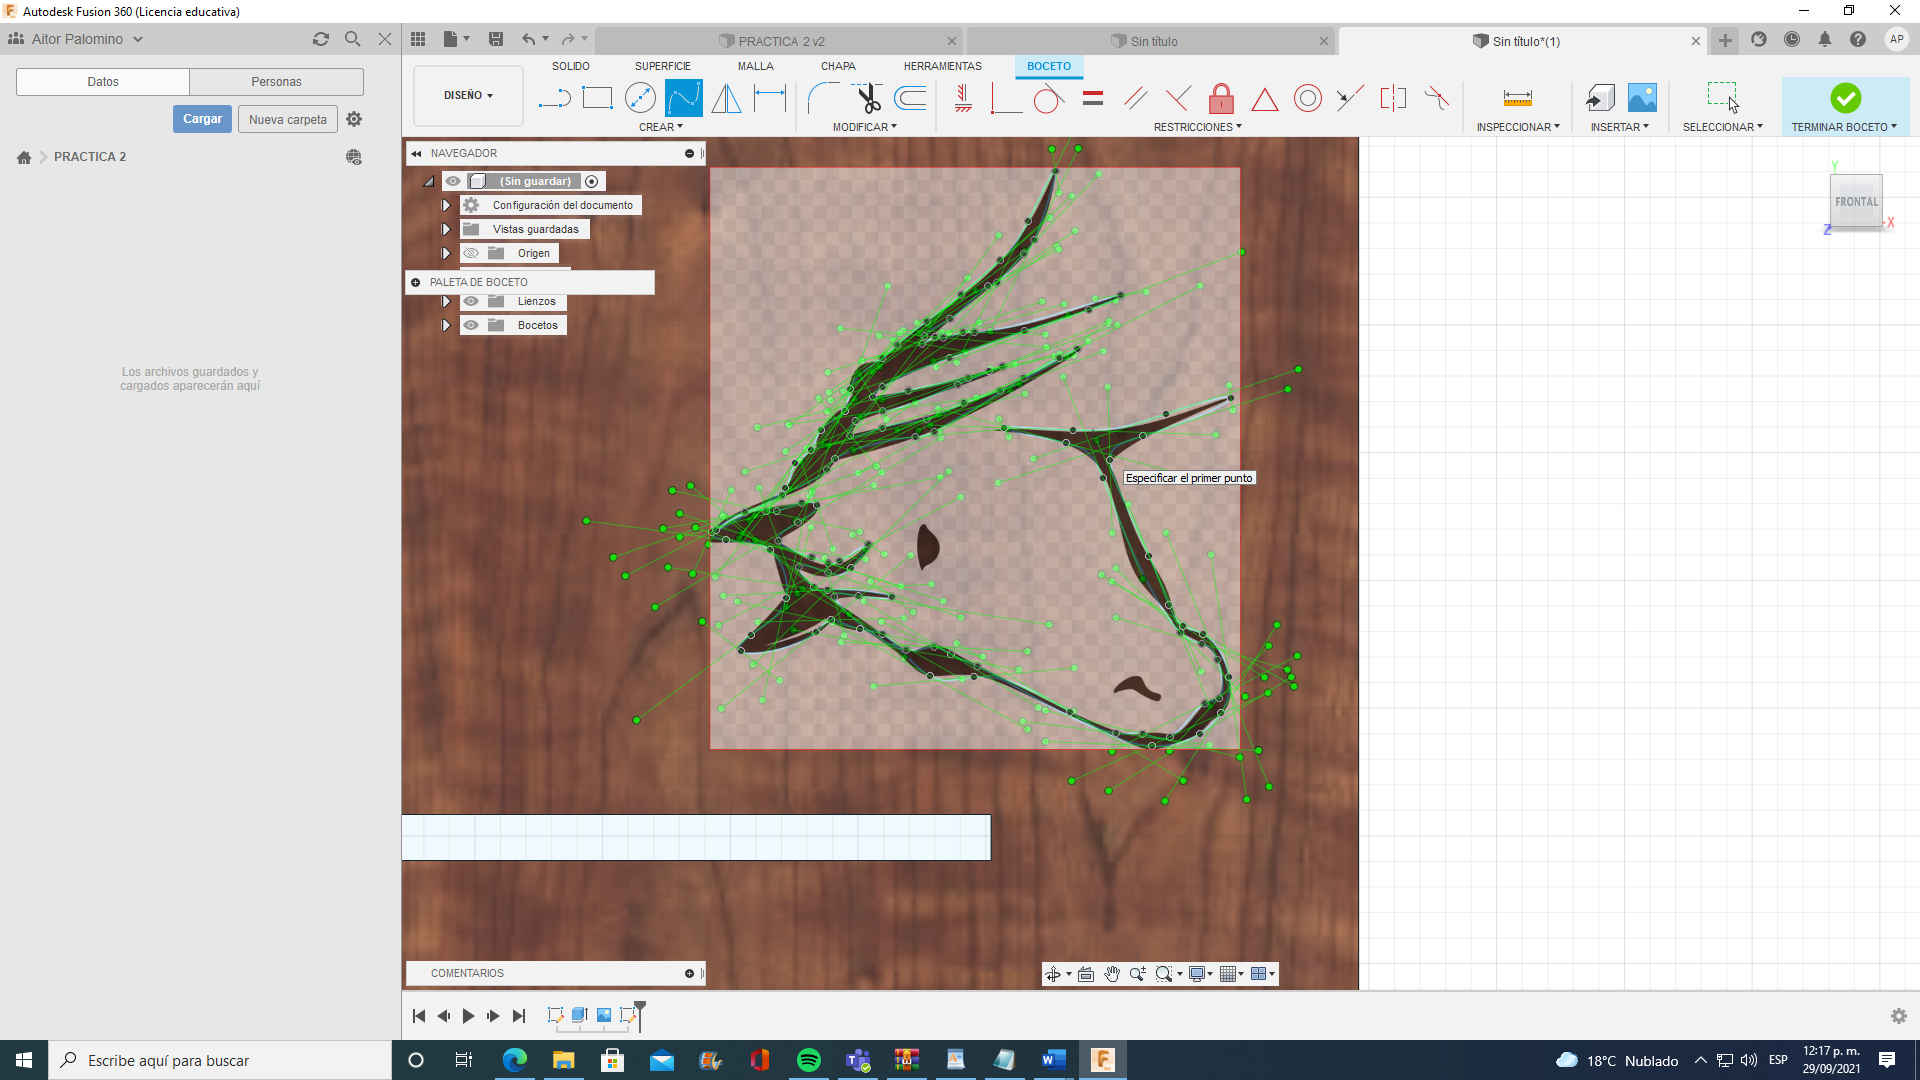
Task: Expand the Lienzos tree item
Action: pyautogui.click(x=446, y=301)
